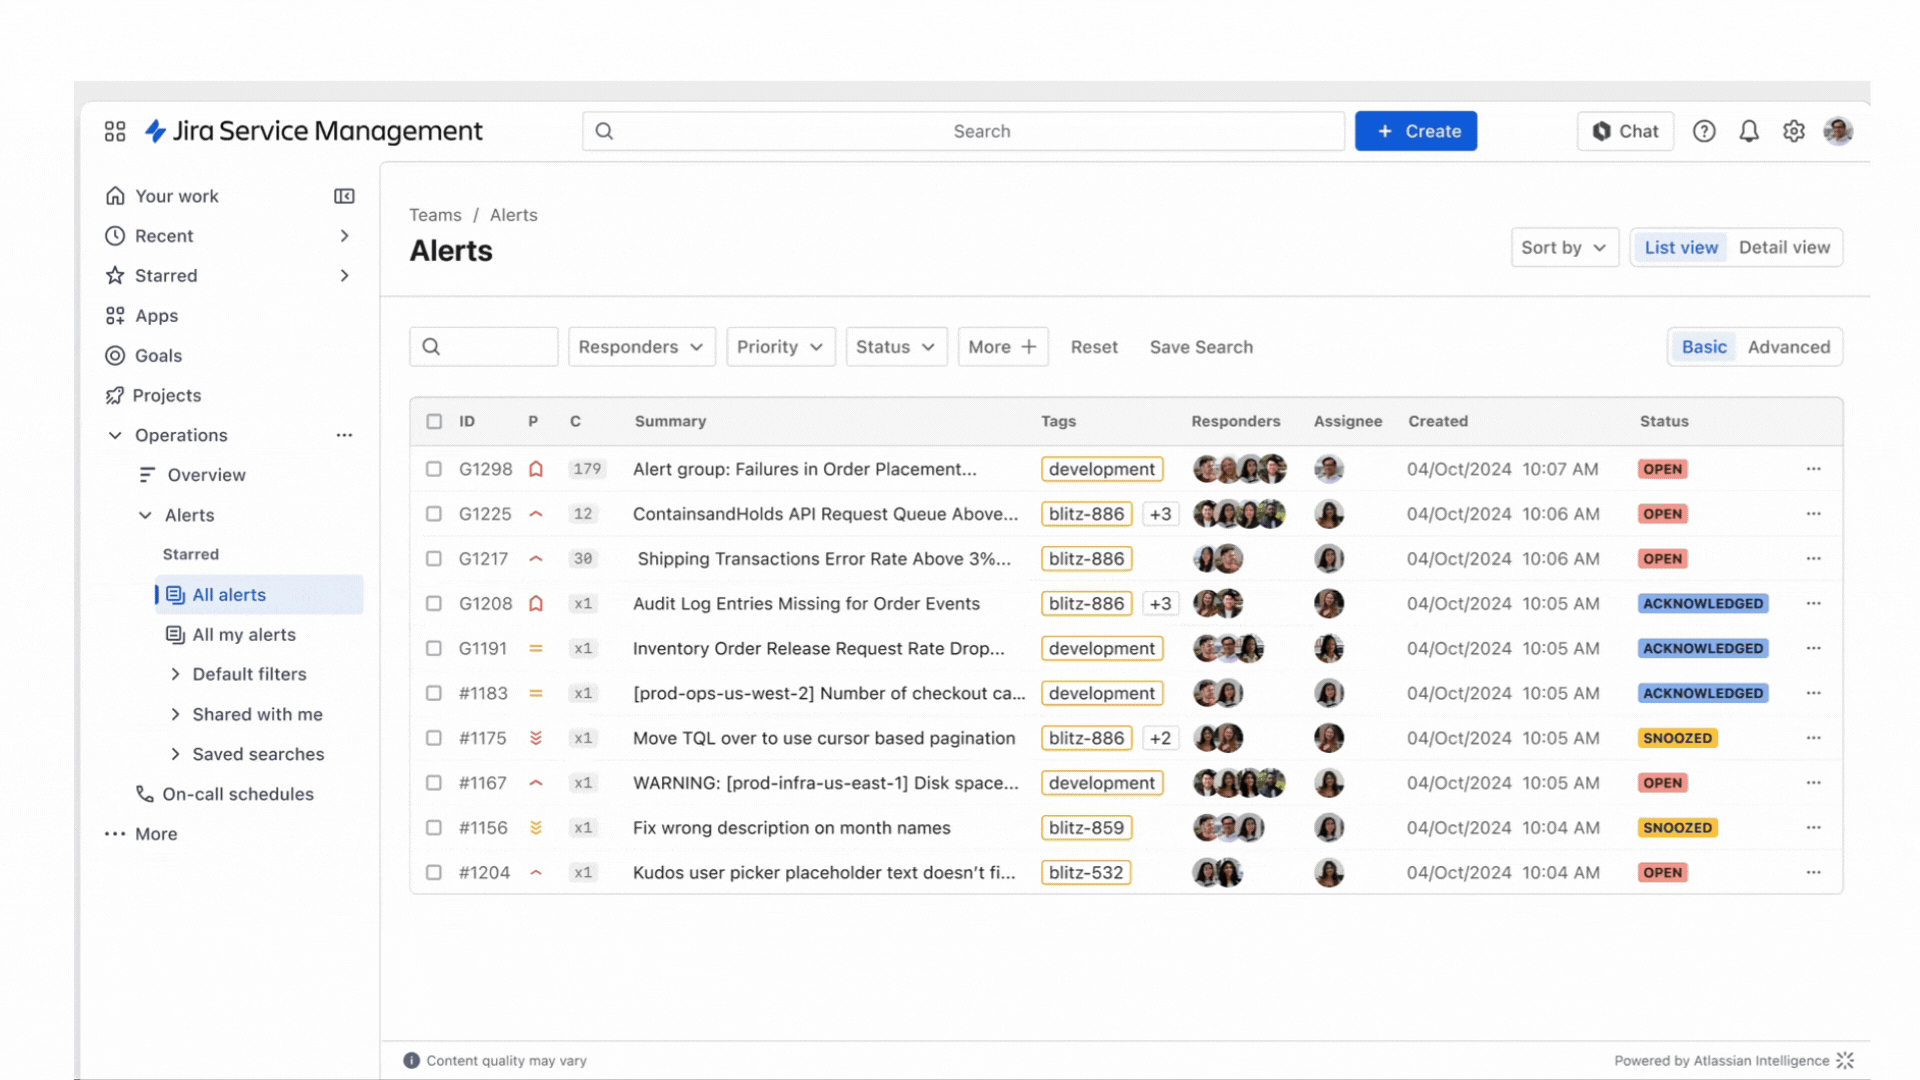Check the box for alert G1225
Image resolution: width=1920 pixels, height=1080 pixels.
[x=434, y=514]
